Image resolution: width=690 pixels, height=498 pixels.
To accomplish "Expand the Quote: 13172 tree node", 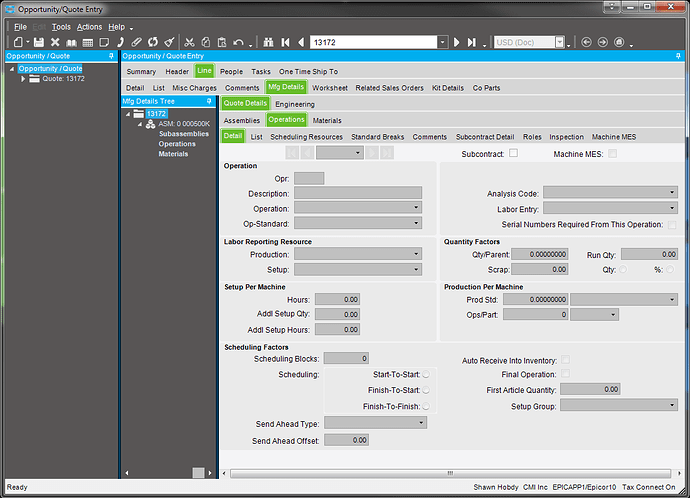I will pyautogui.click(x=23, y=79).
